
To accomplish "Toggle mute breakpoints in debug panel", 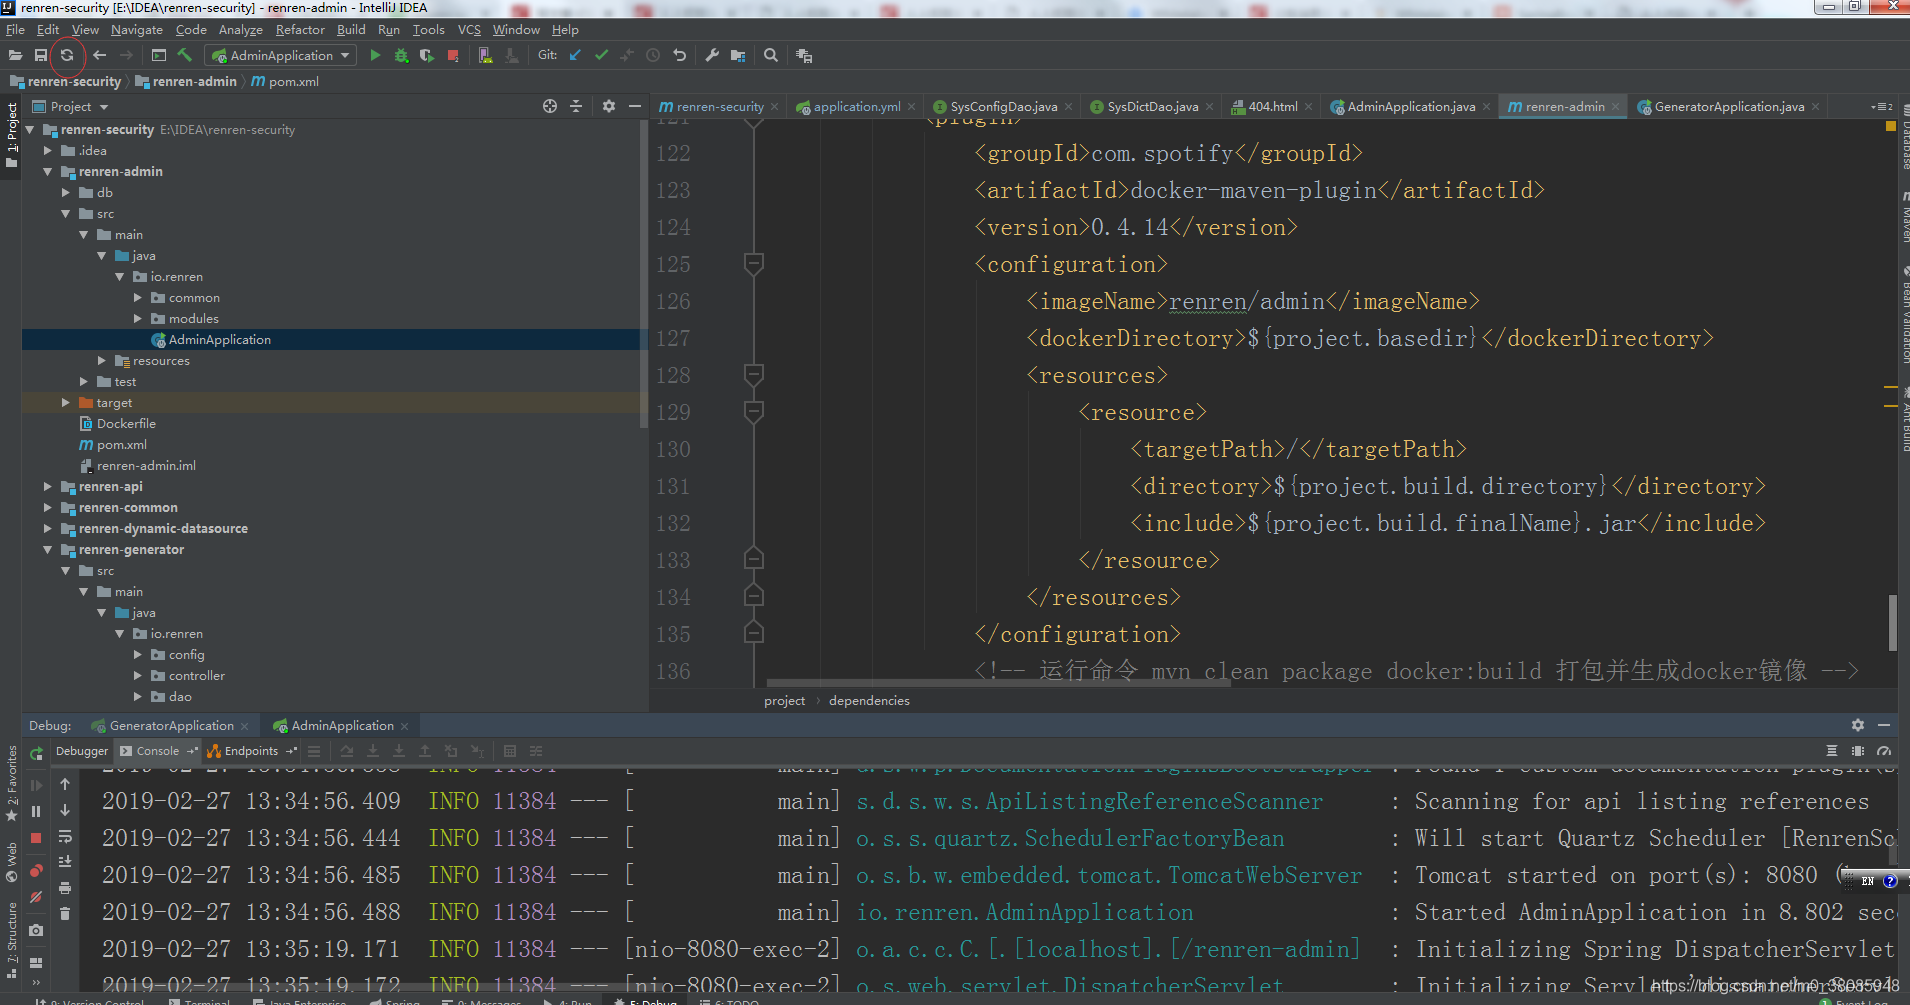I will click(36, 897).
